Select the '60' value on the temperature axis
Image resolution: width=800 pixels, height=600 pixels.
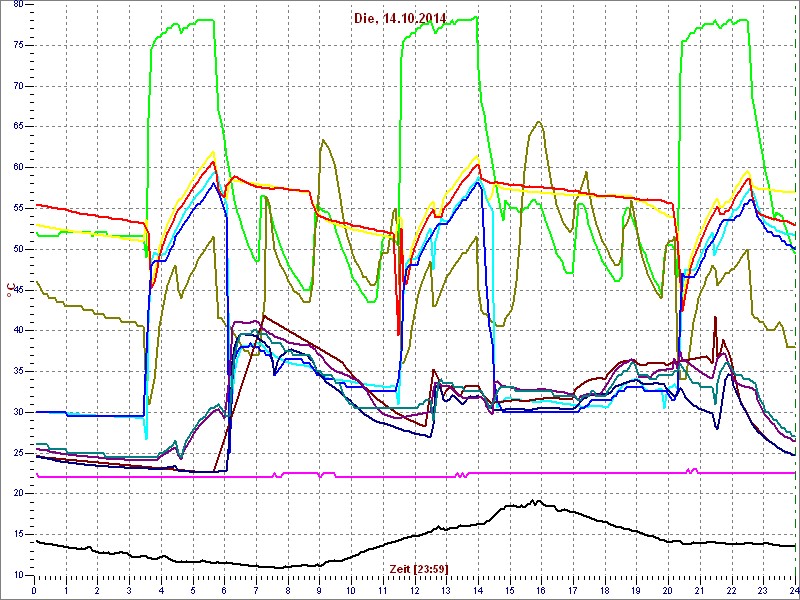16,167
